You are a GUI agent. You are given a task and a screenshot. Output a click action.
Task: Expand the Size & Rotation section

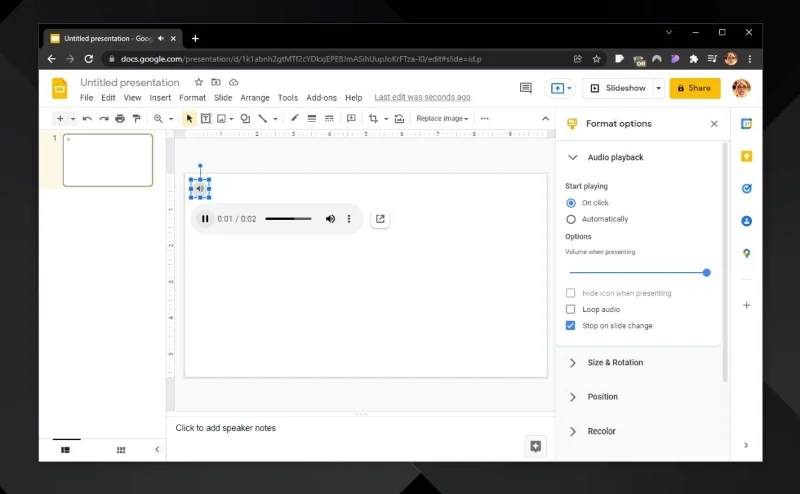point(573,363)
